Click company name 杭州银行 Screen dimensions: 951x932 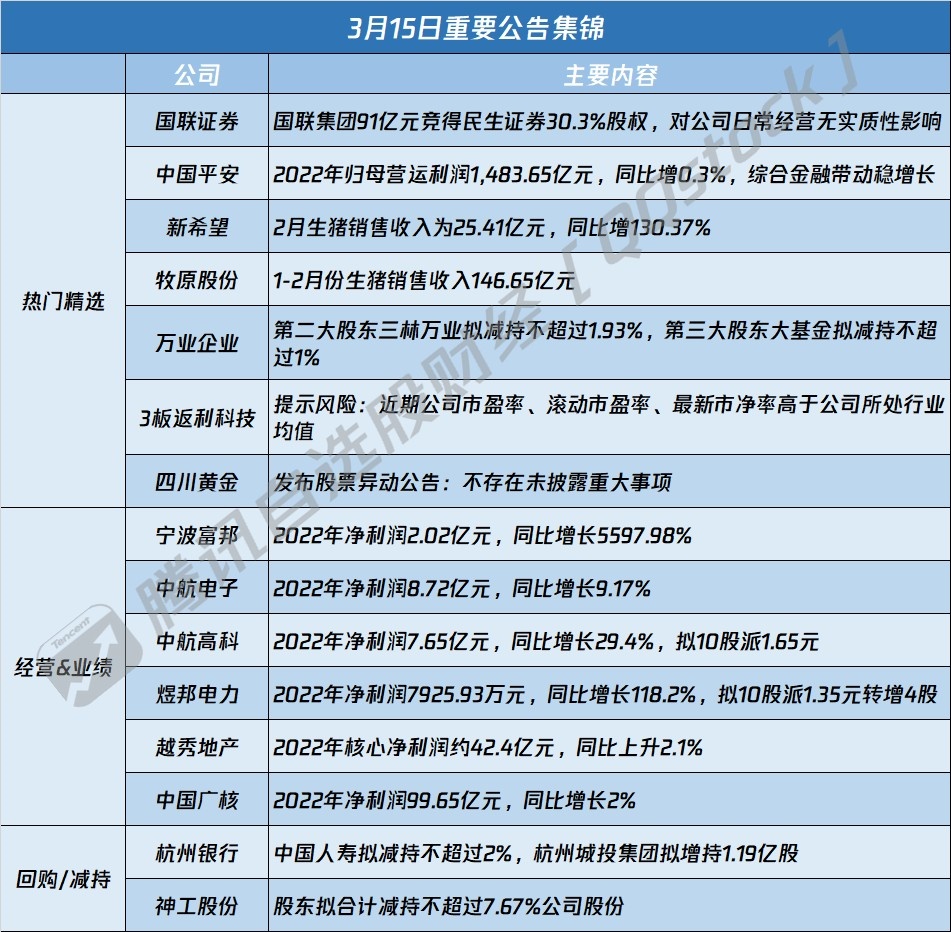coord(197,853)
